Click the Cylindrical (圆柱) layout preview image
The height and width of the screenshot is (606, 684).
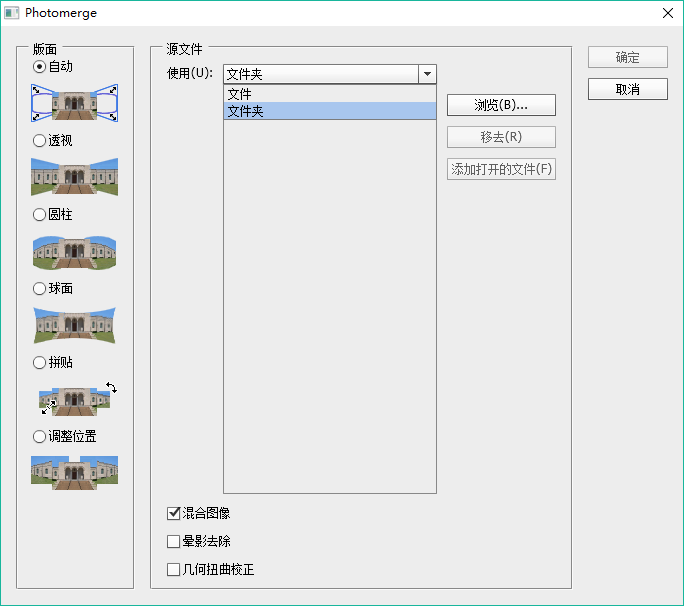point(75,252)
